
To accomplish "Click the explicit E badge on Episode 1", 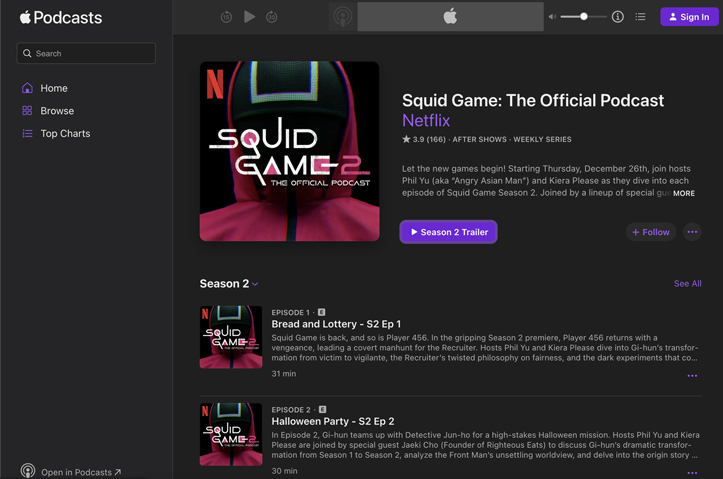I will coord(322,312).
